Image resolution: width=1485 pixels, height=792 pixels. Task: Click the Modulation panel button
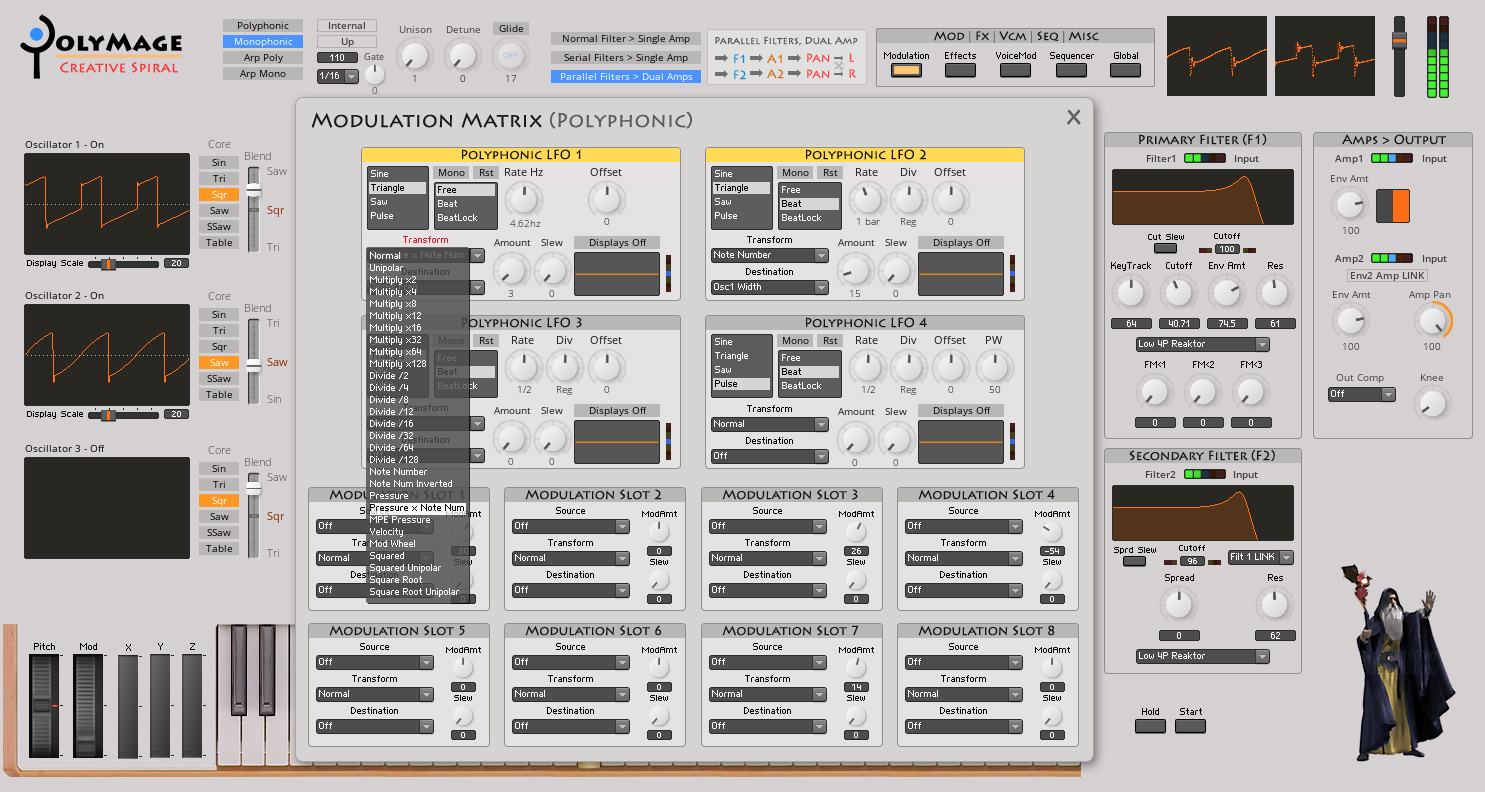pyautogui.click(x=906, y=70)
